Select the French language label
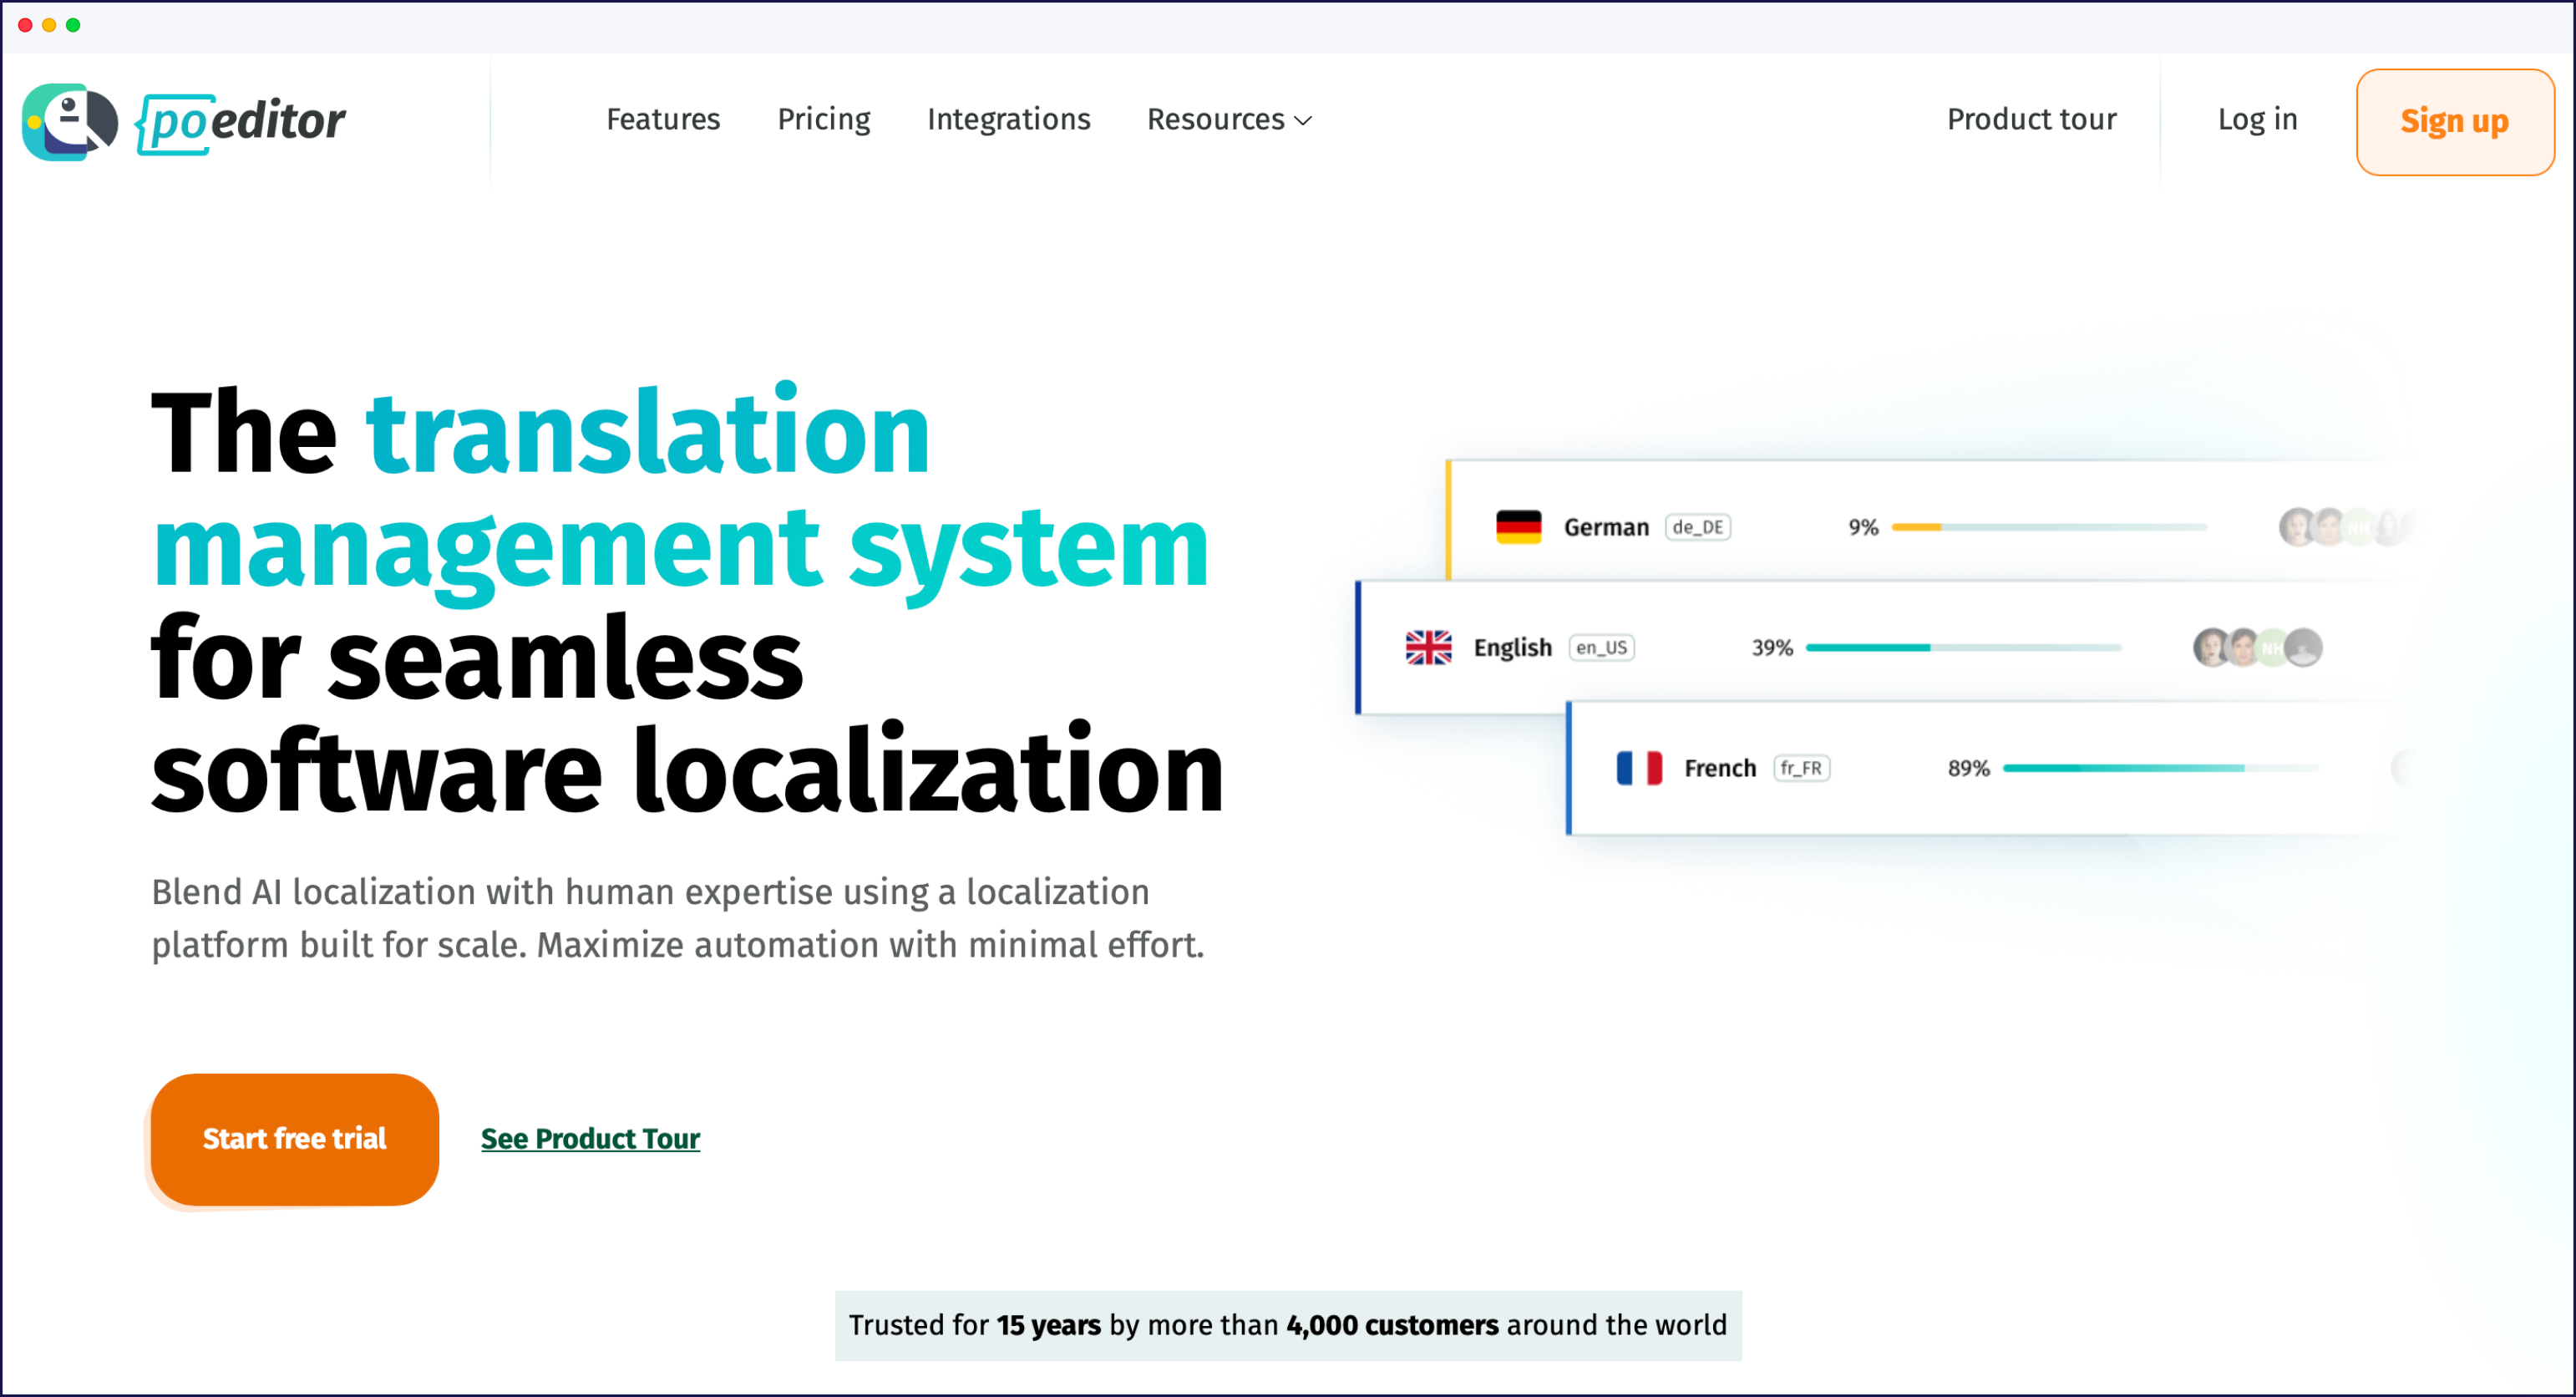Image resolution: width=2576 pixels, height=1397 pixels. pos(1720,768)
